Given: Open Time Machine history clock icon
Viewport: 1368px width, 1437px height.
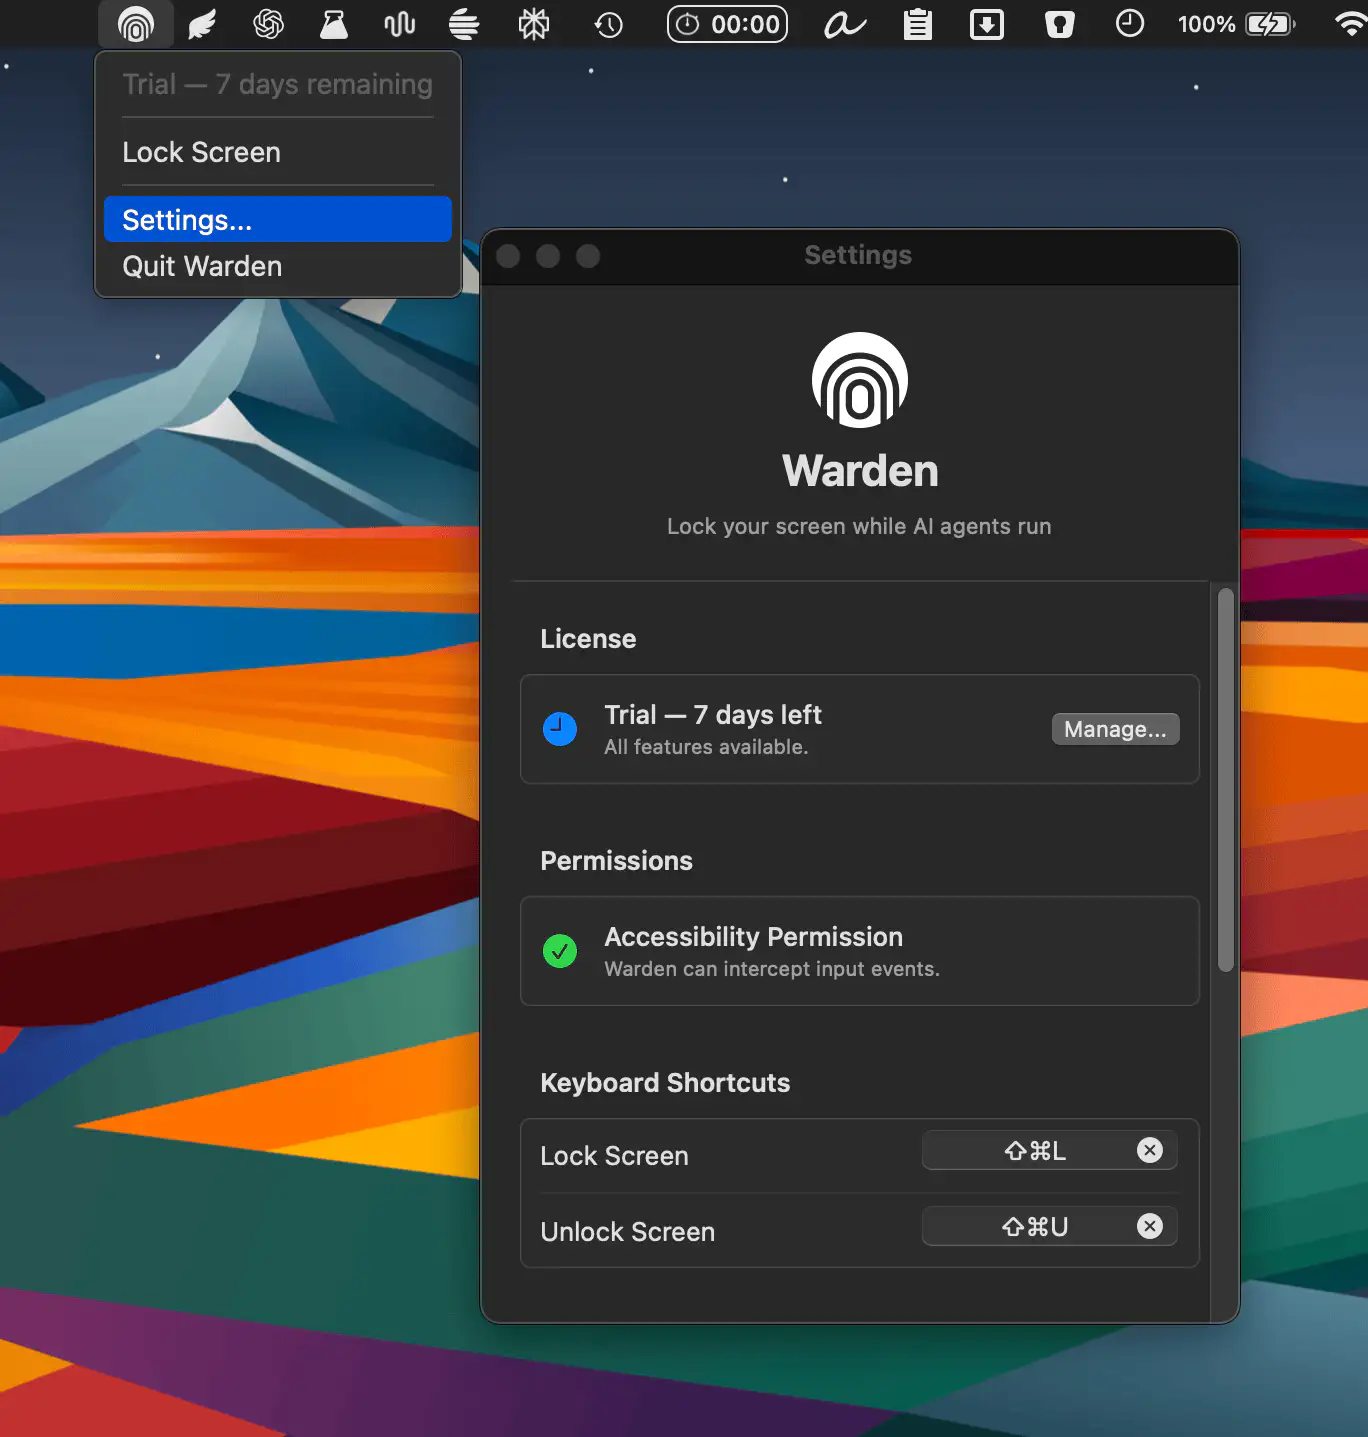Looking at the screenshot, I should pyautogui.click(x=608, y=24).
